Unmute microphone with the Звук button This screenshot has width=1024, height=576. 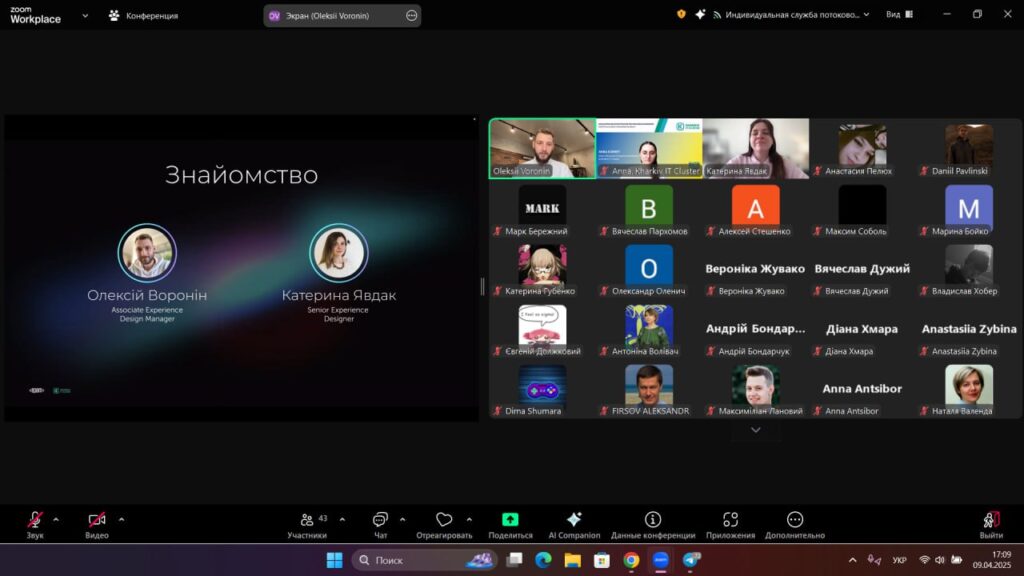click(x=35, y=525)
